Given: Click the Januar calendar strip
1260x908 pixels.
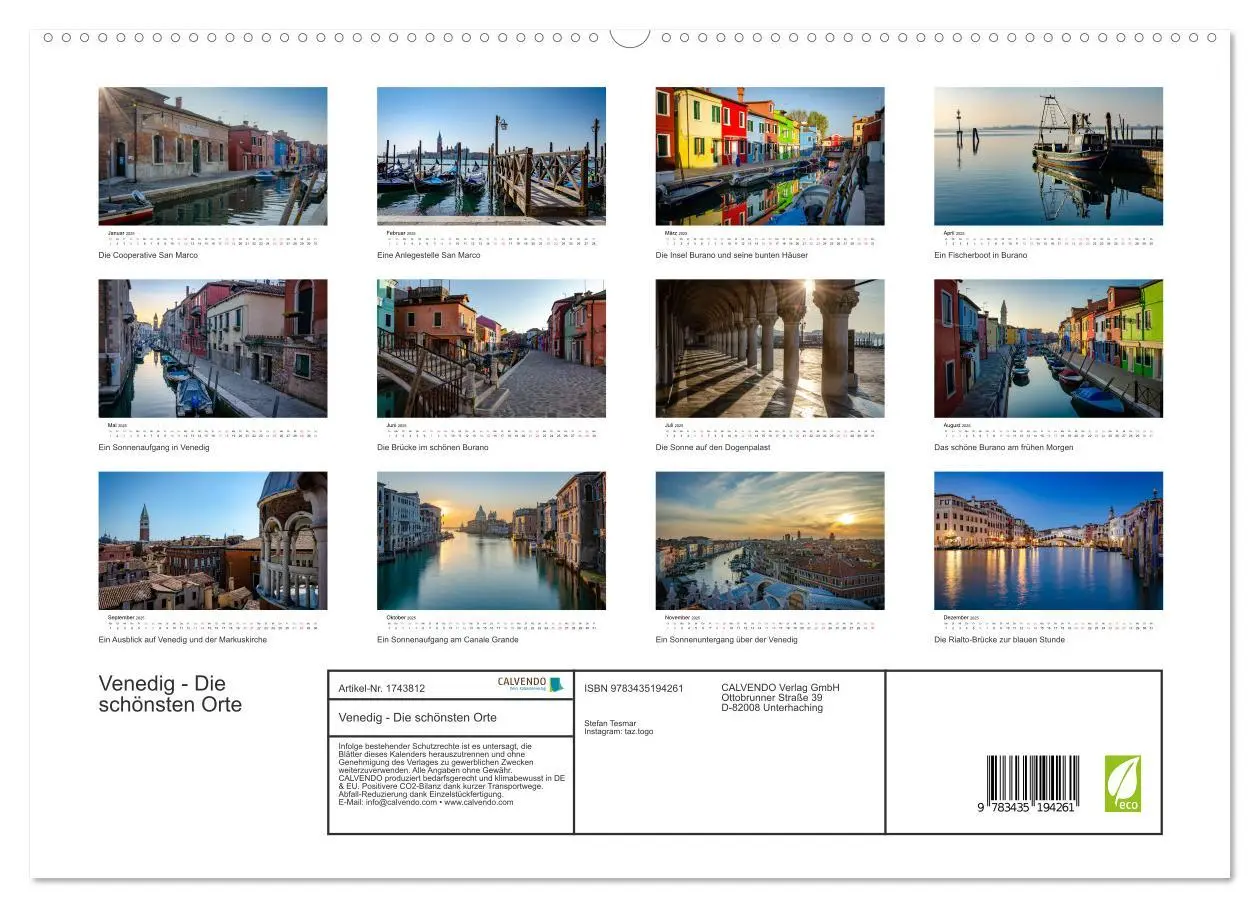Looking at the screenshot, I should point(213,239).
